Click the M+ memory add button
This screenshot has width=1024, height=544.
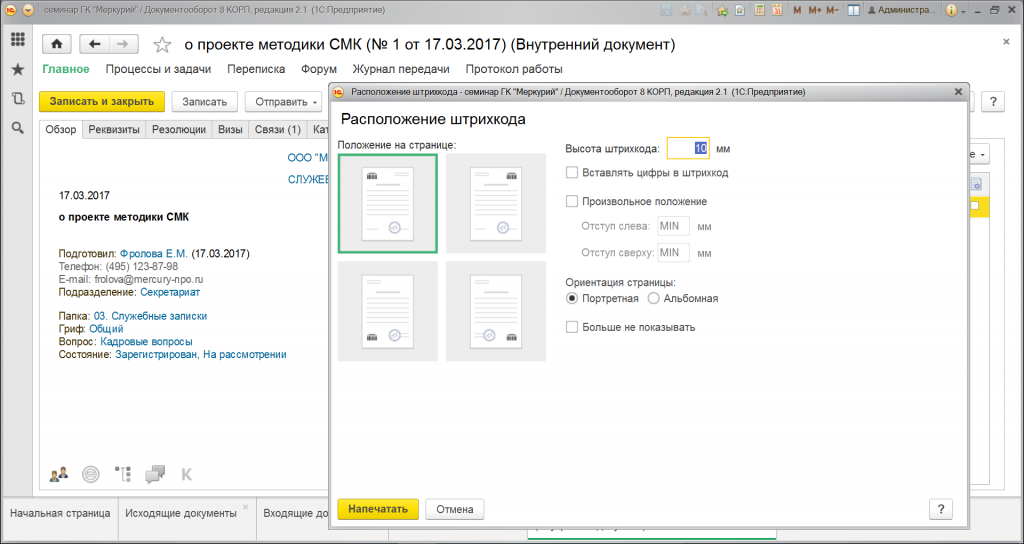click(x=814, y=10)
